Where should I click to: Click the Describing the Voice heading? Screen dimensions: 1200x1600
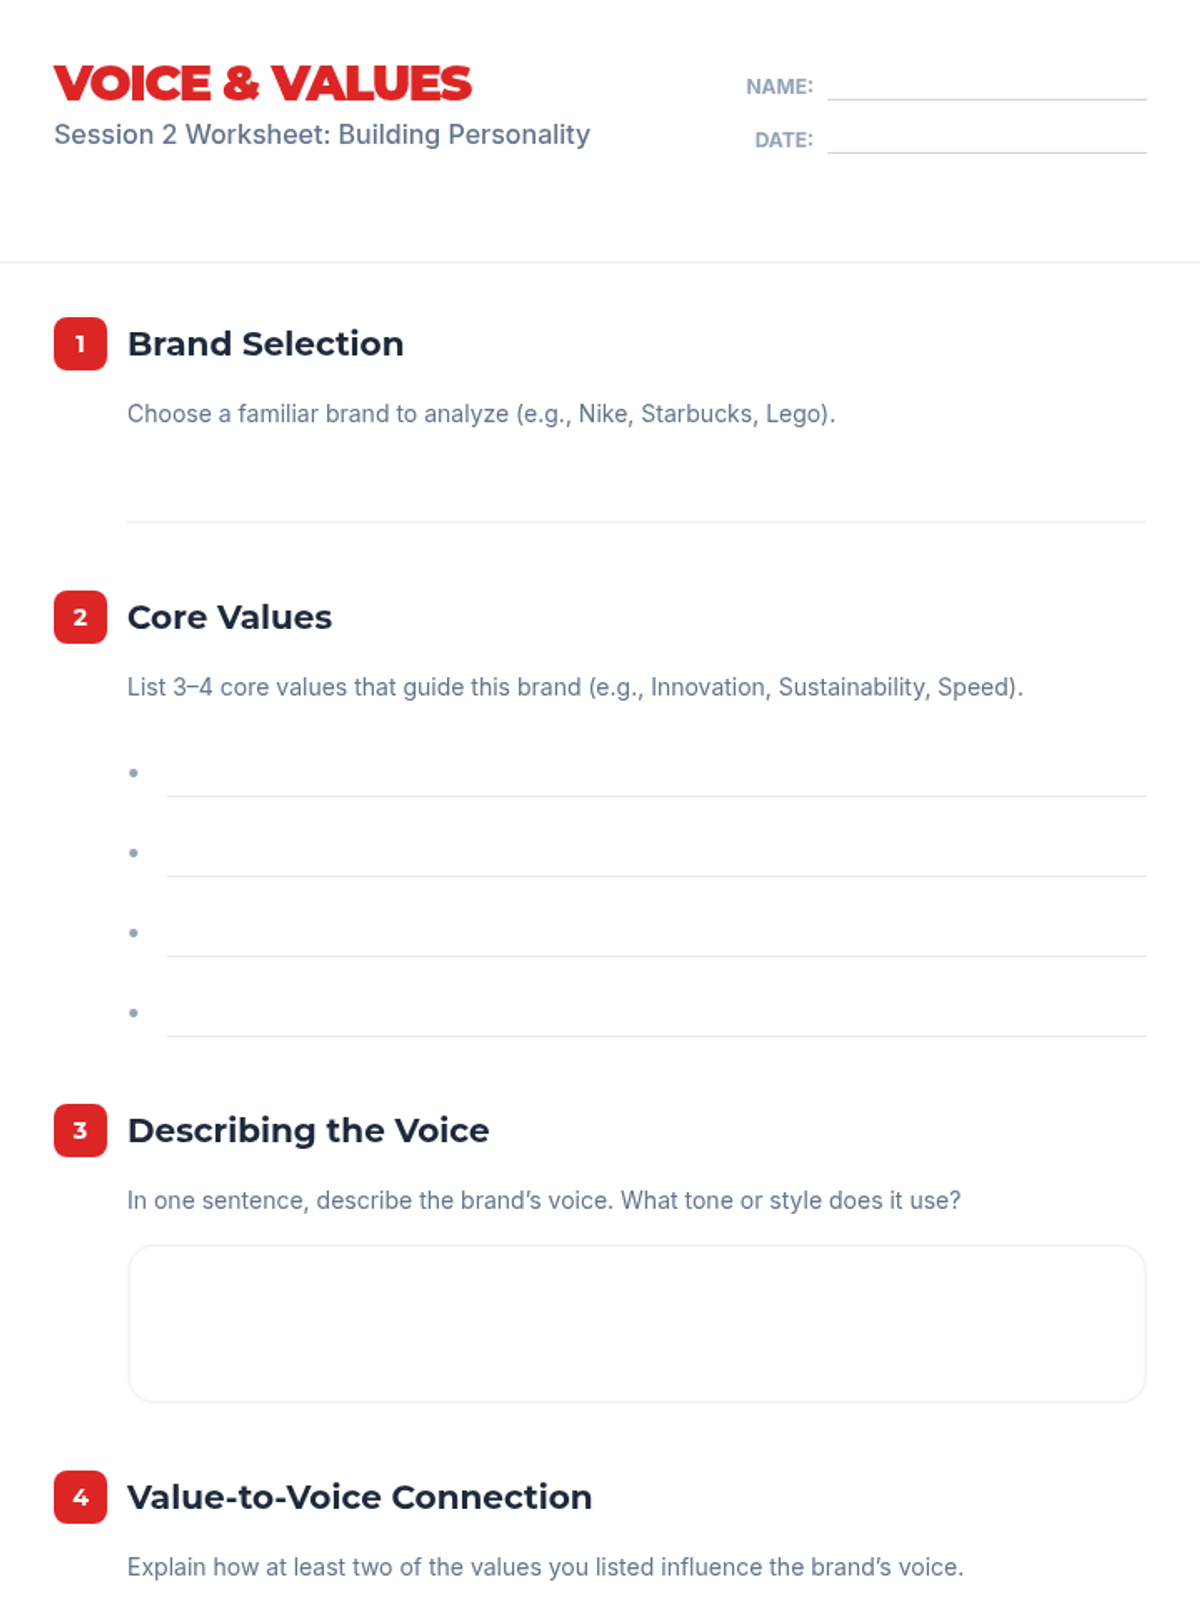(x=308, y=1130)
